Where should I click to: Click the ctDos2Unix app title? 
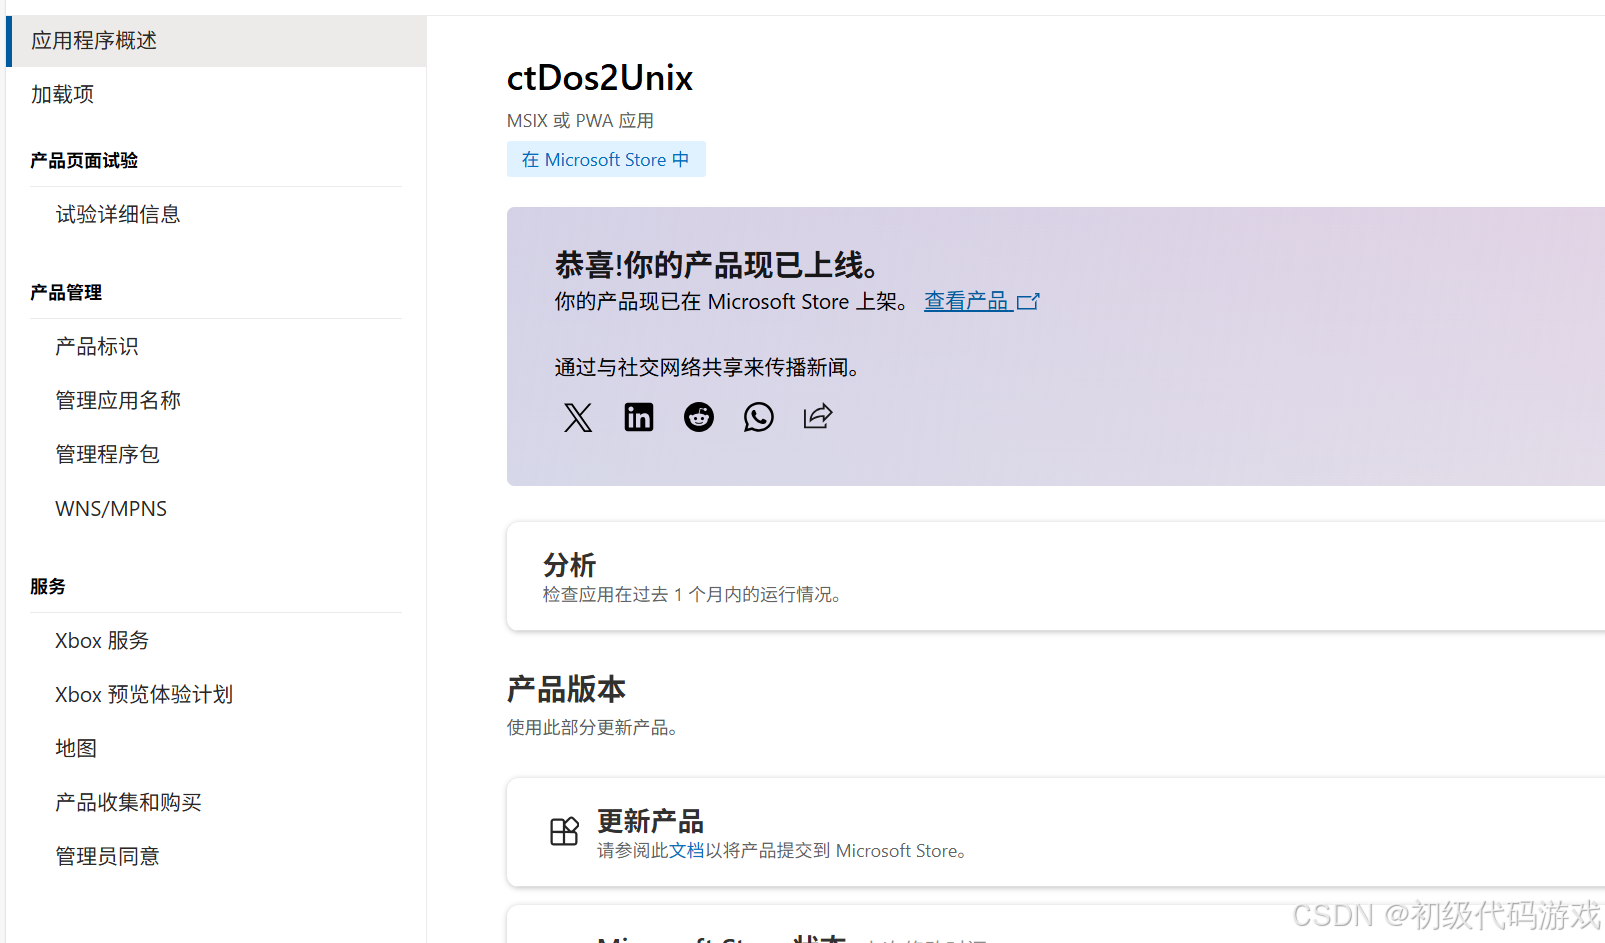600,78
